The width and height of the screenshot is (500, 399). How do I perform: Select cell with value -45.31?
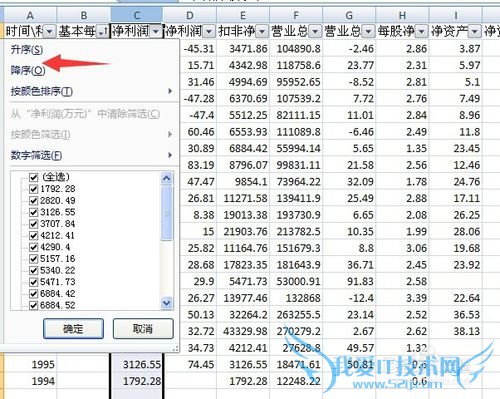point(198,49)
